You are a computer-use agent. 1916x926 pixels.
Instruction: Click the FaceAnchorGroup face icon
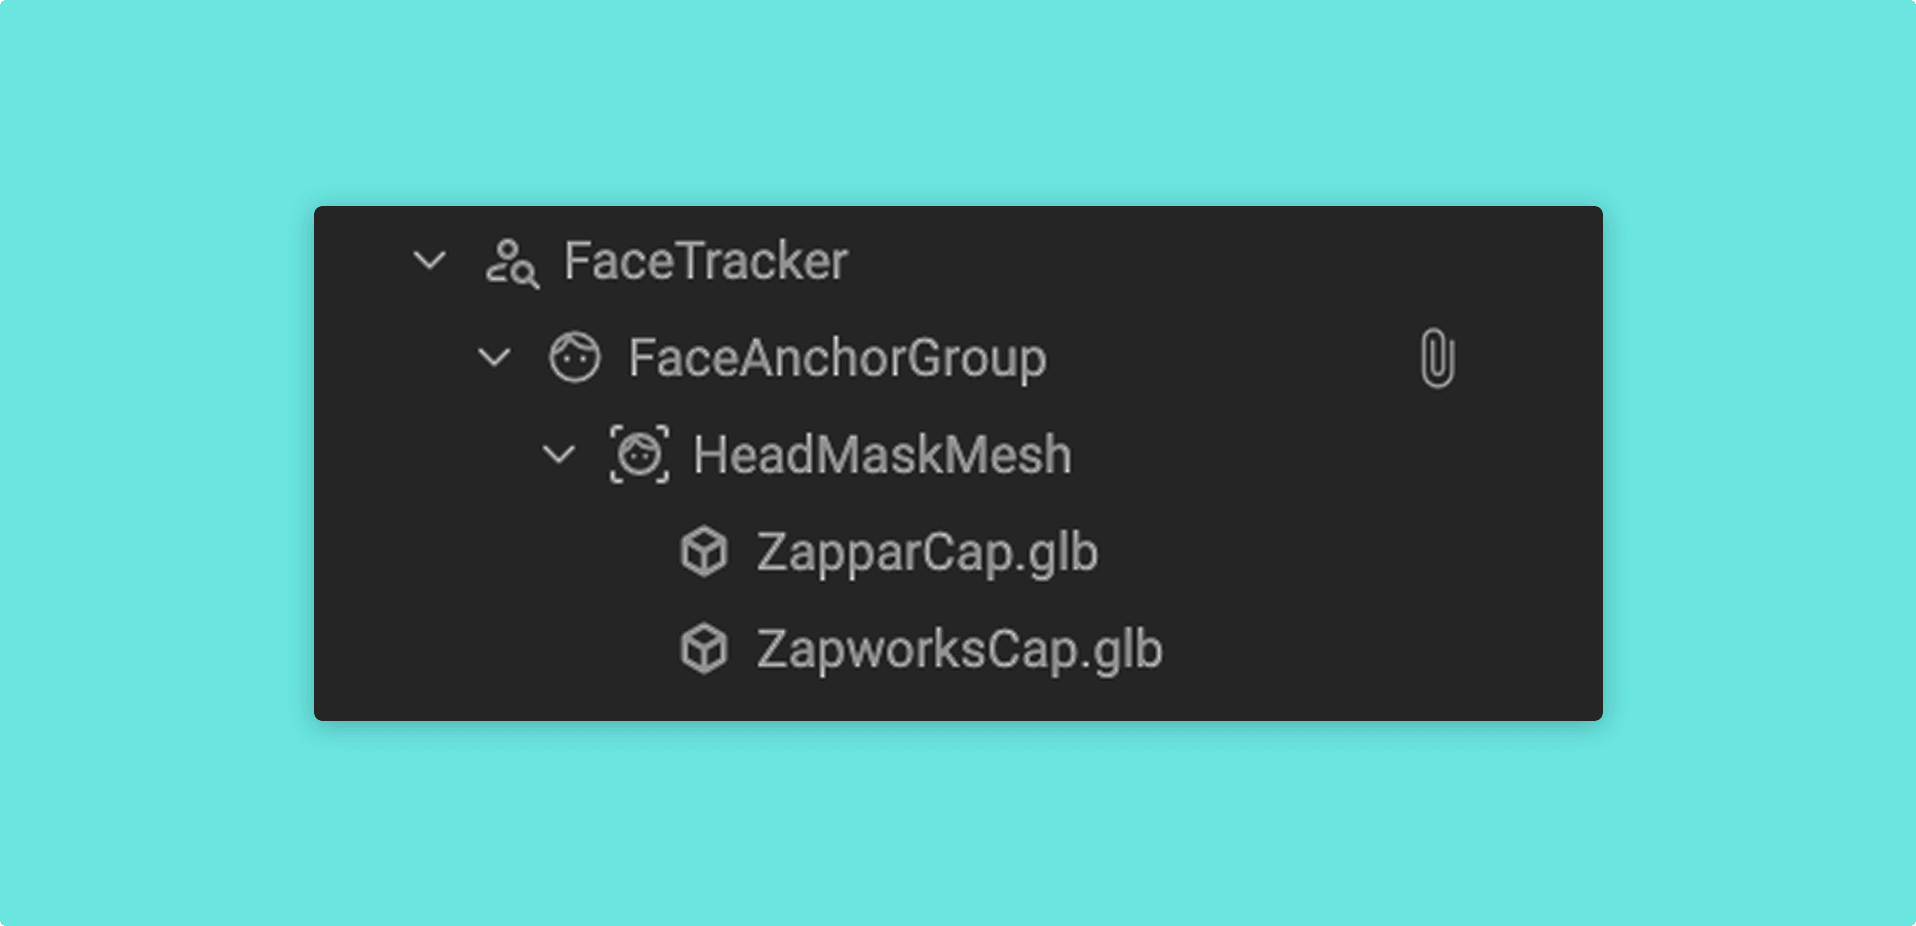point(575,357)
